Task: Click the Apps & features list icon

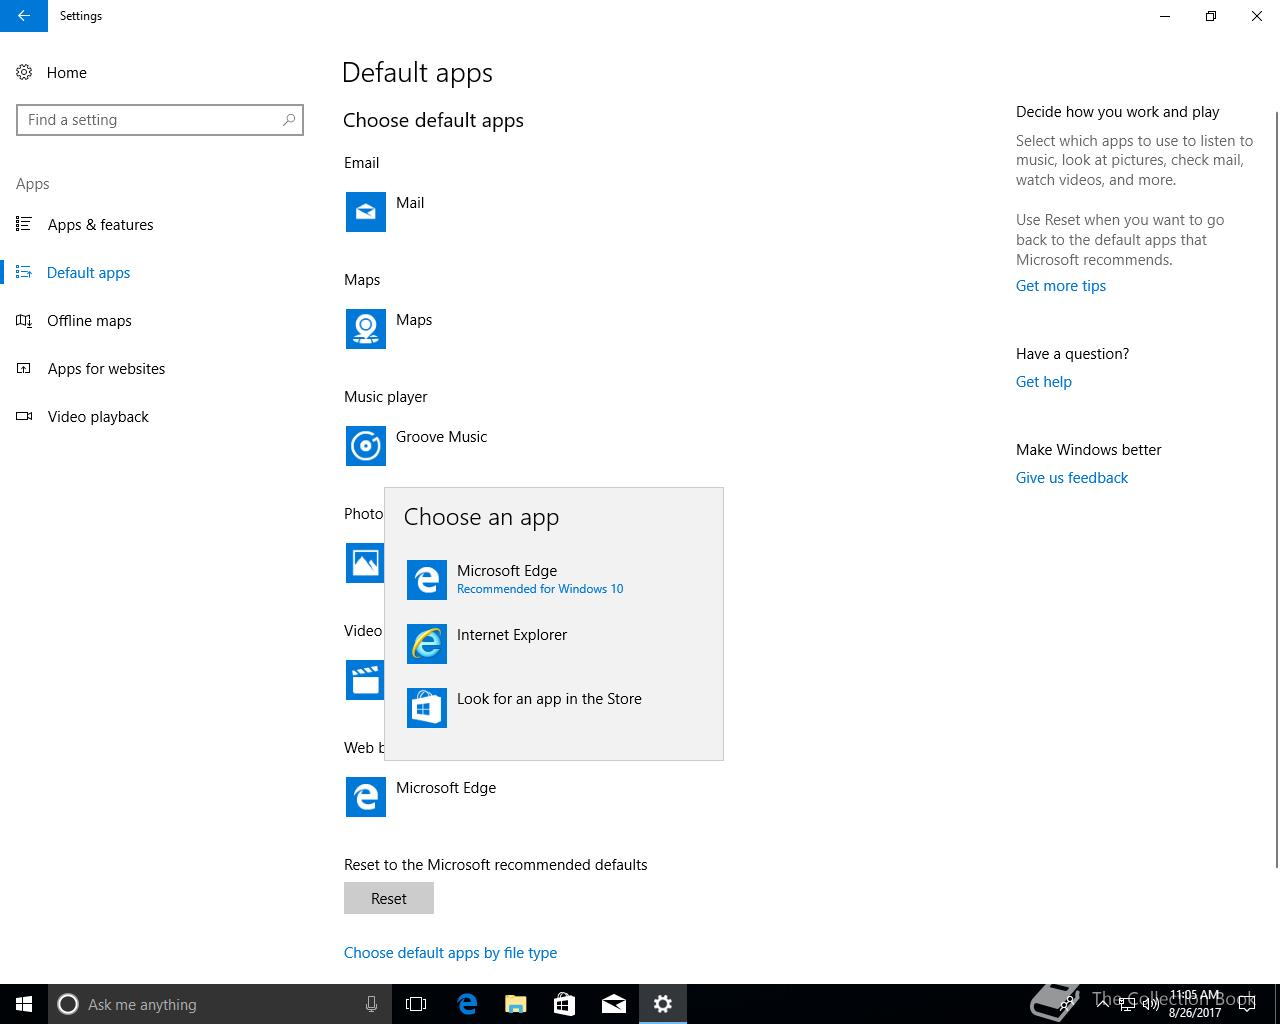Action: click(24, 224)
